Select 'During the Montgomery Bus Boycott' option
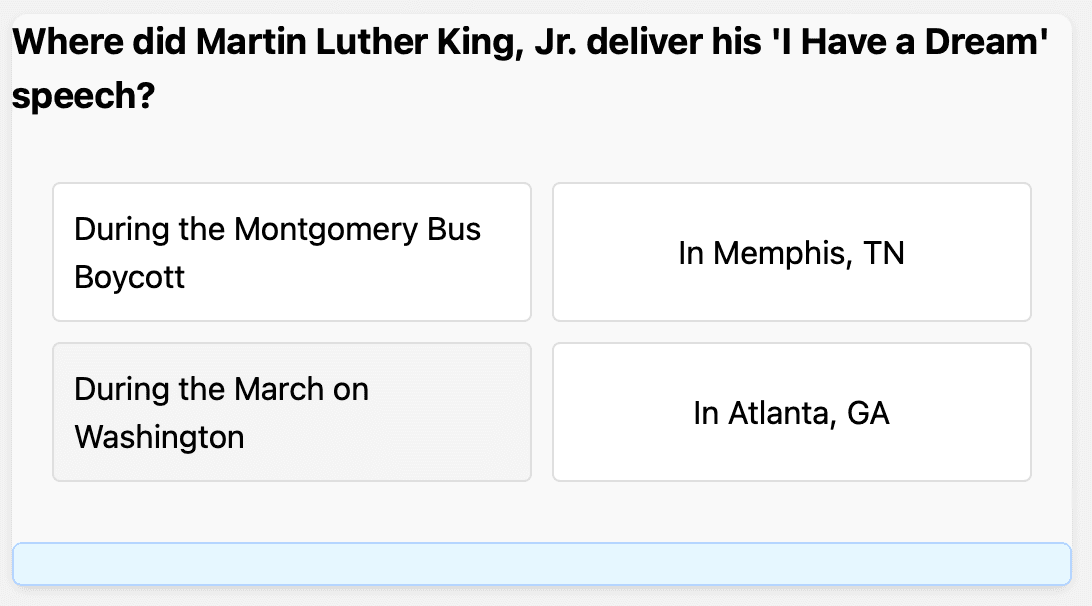The width and height of the screenshot is (1092, 606). click(291, 252)
